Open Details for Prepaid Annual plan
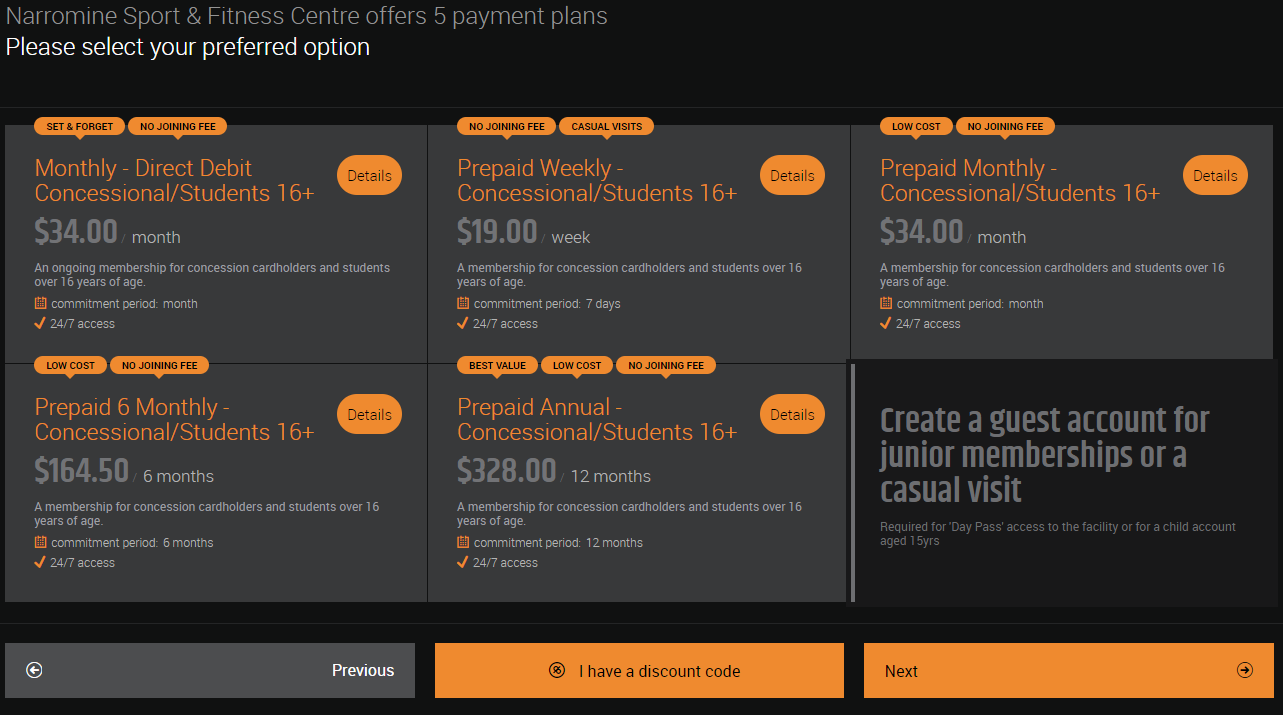 point(792,414)
